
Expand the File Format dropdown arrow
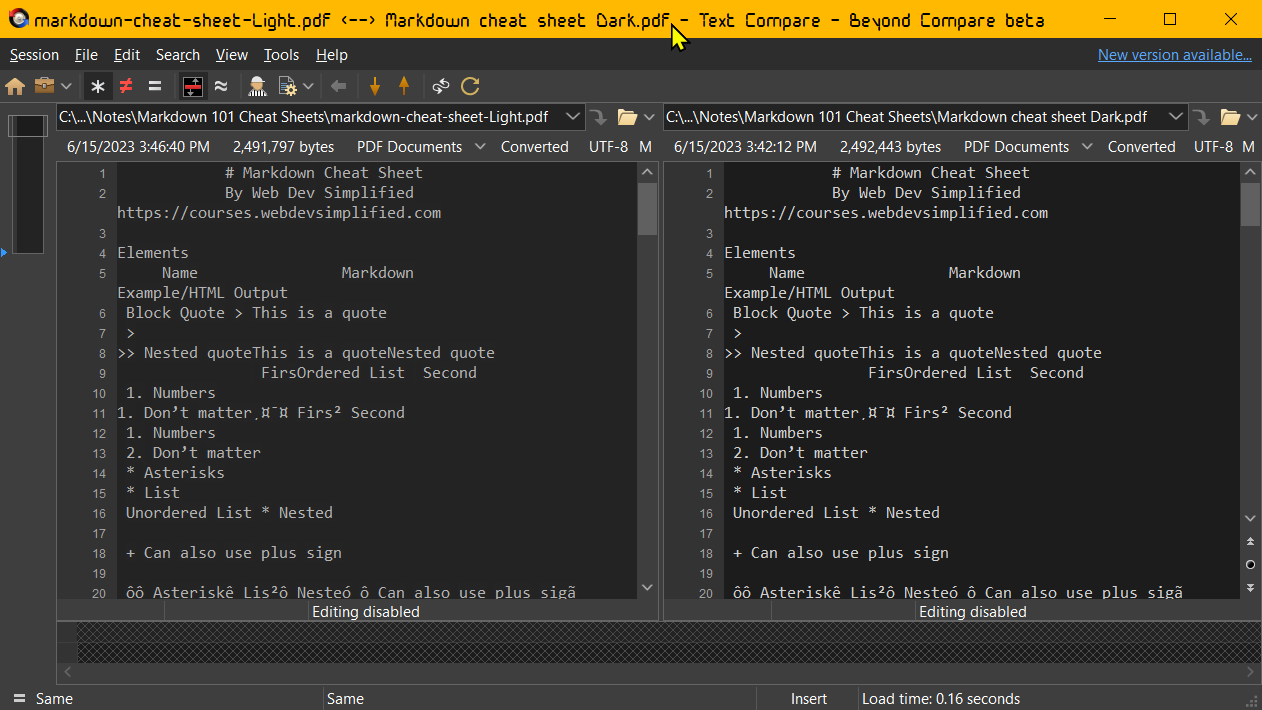pos(309,86)
